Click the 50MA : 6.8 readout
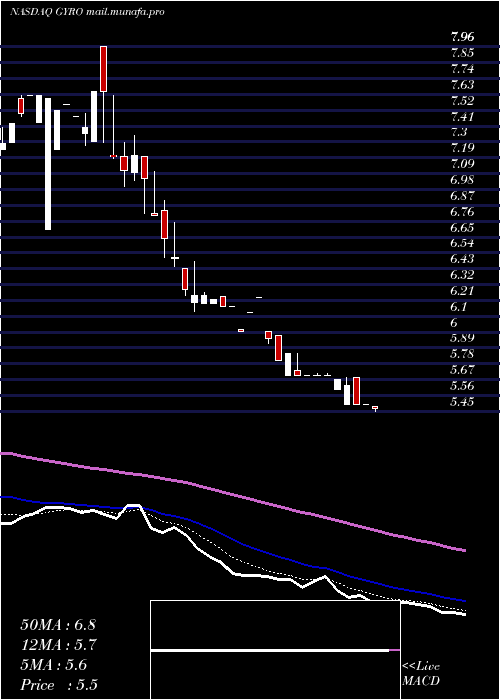This screenshot has width=500, height=700. (x=58, y=625)
